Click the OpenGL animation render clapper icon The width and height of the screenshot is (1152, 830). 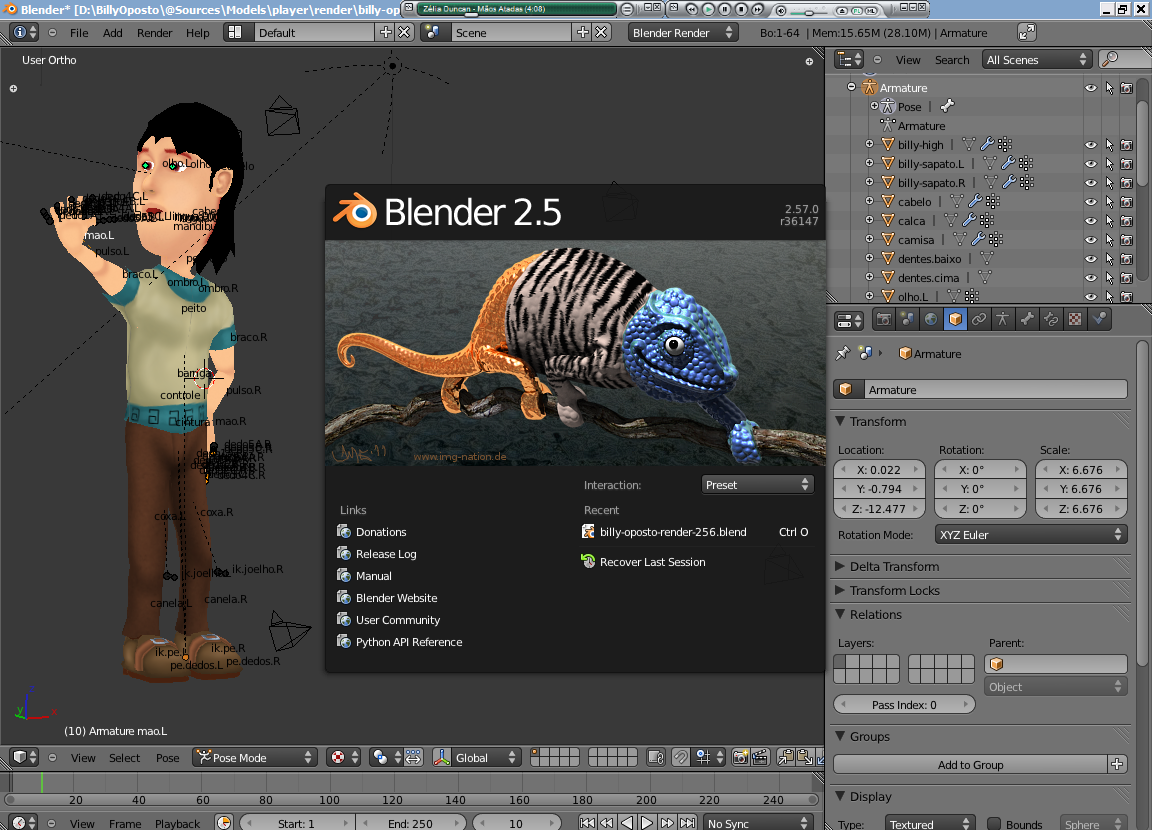tap(760, 757)
